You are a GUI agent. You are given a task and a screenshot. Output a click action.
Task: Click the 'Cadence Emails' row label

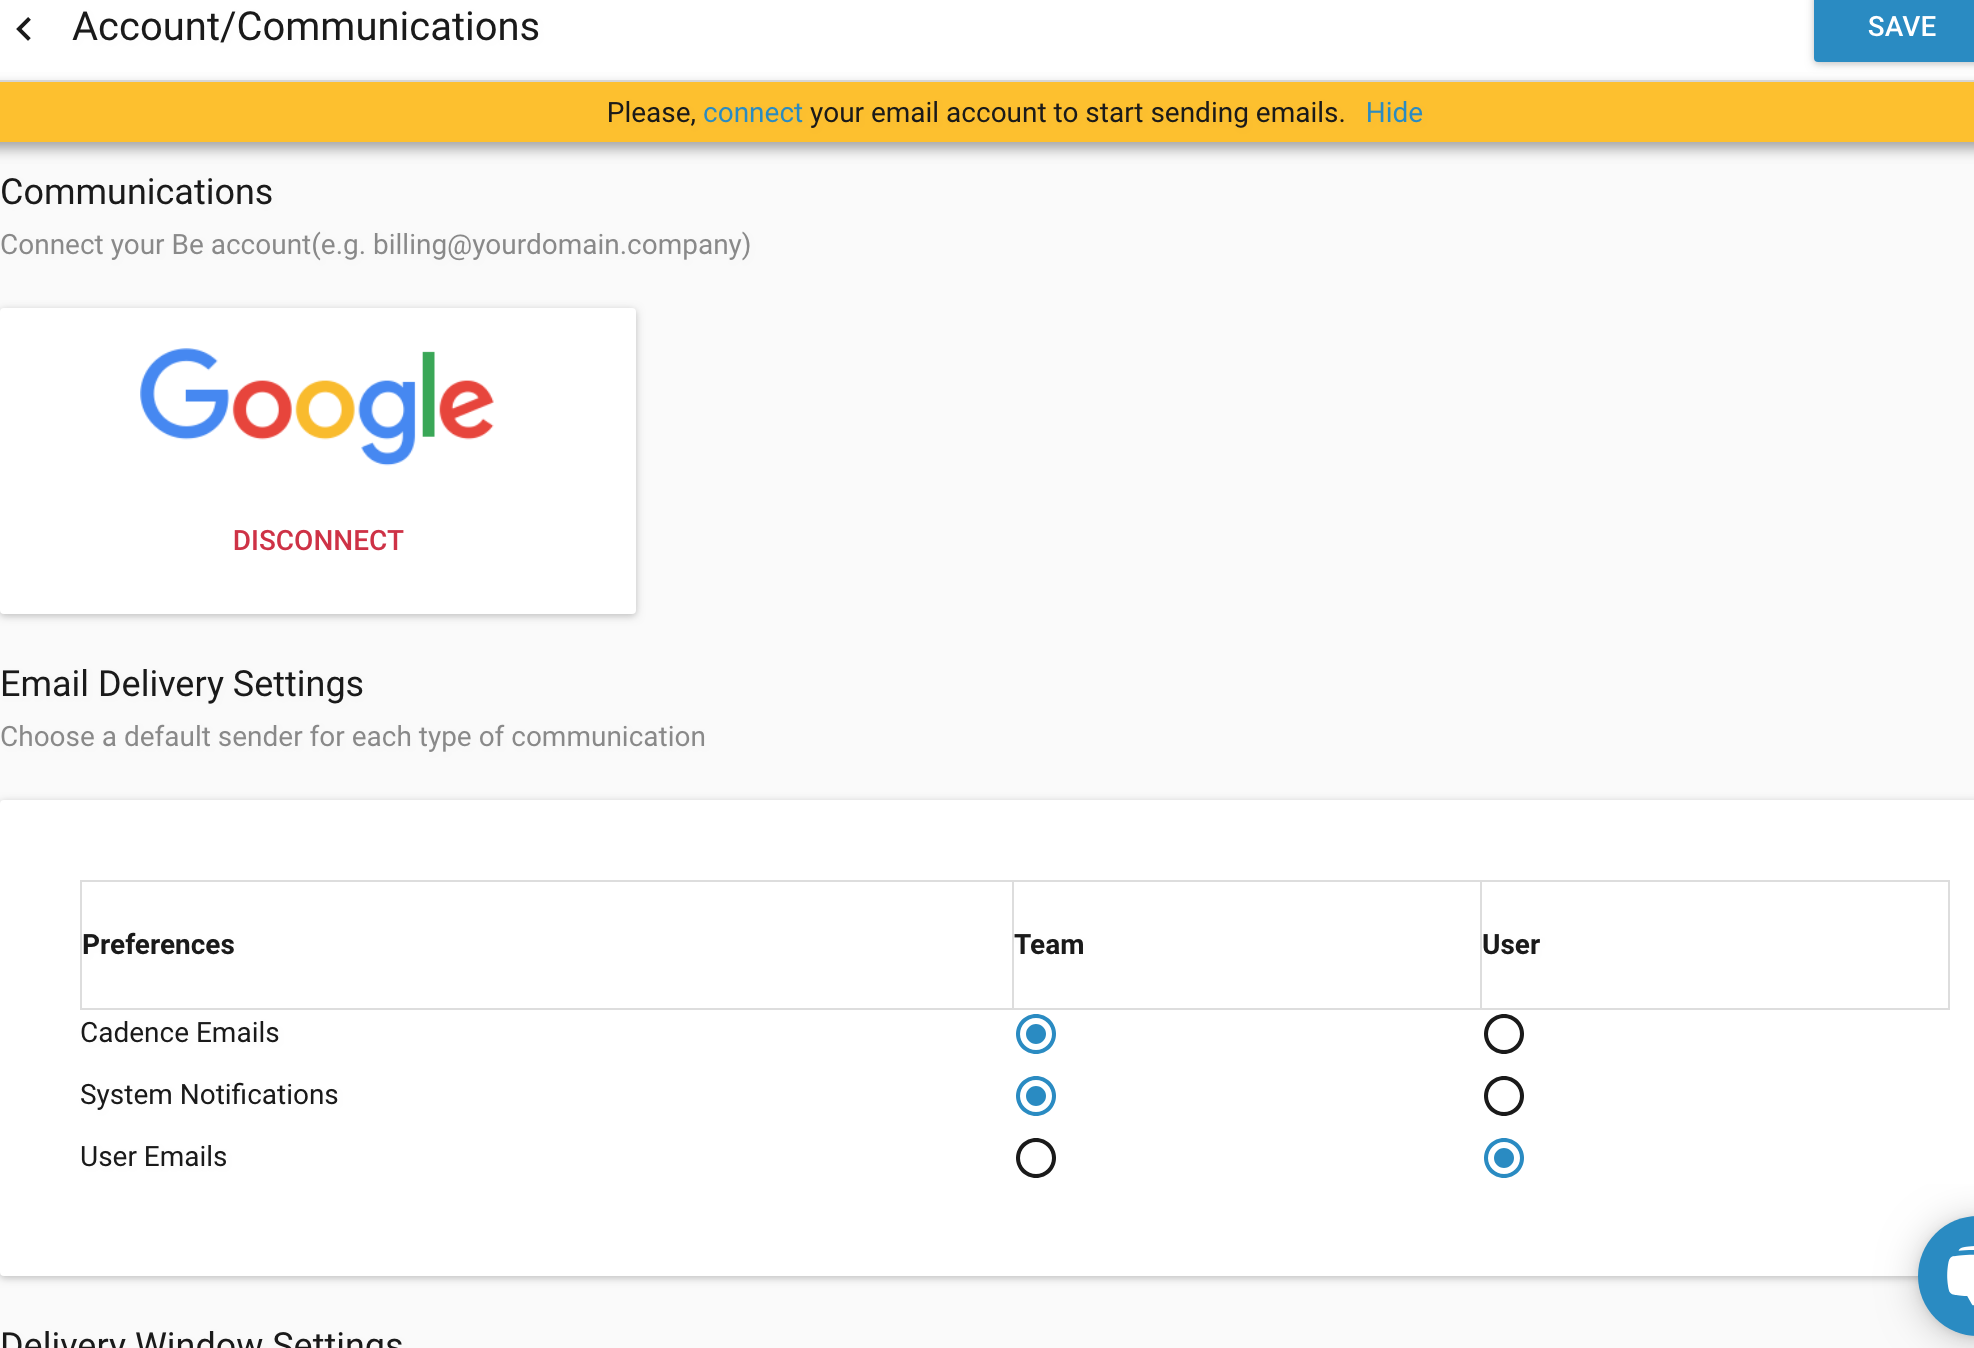[x=180, y=1033]
